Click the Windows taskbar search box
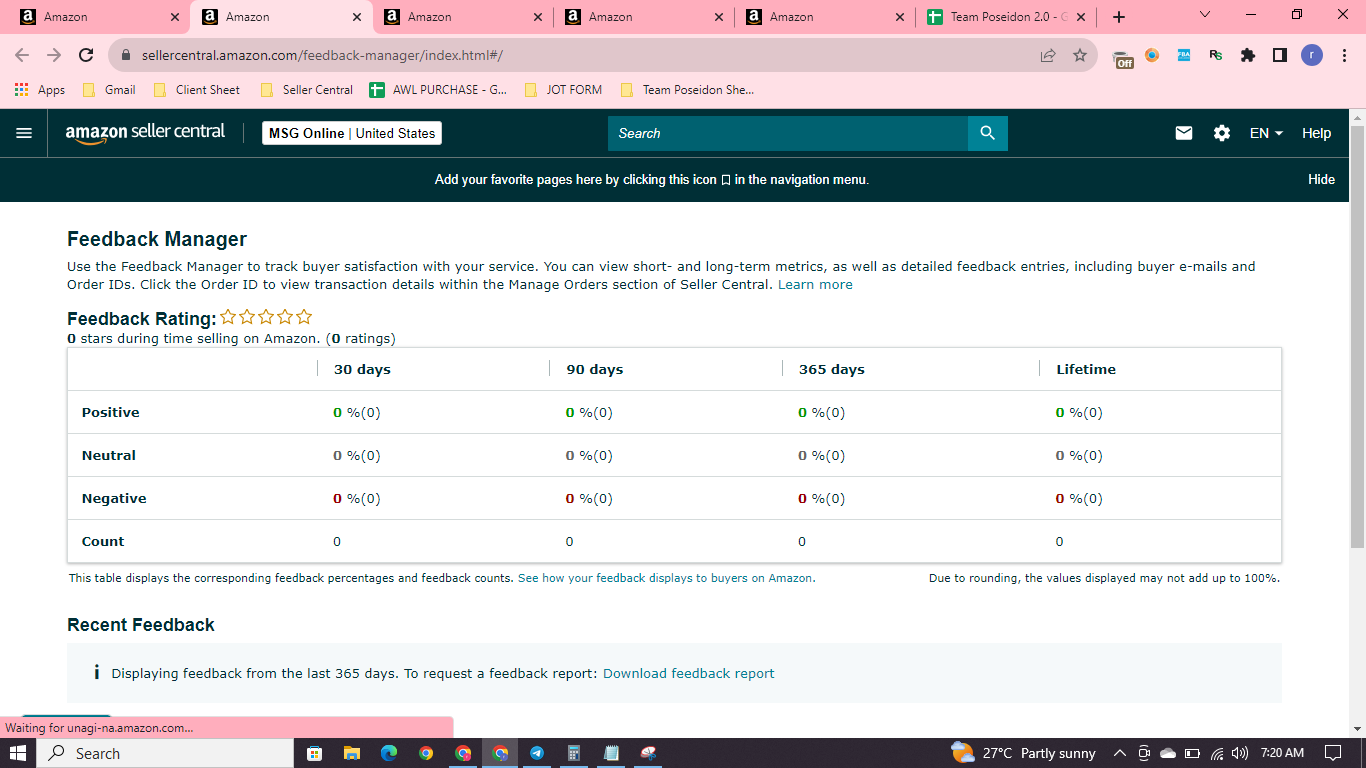The image size is (1366, 768). click(165, 753)
